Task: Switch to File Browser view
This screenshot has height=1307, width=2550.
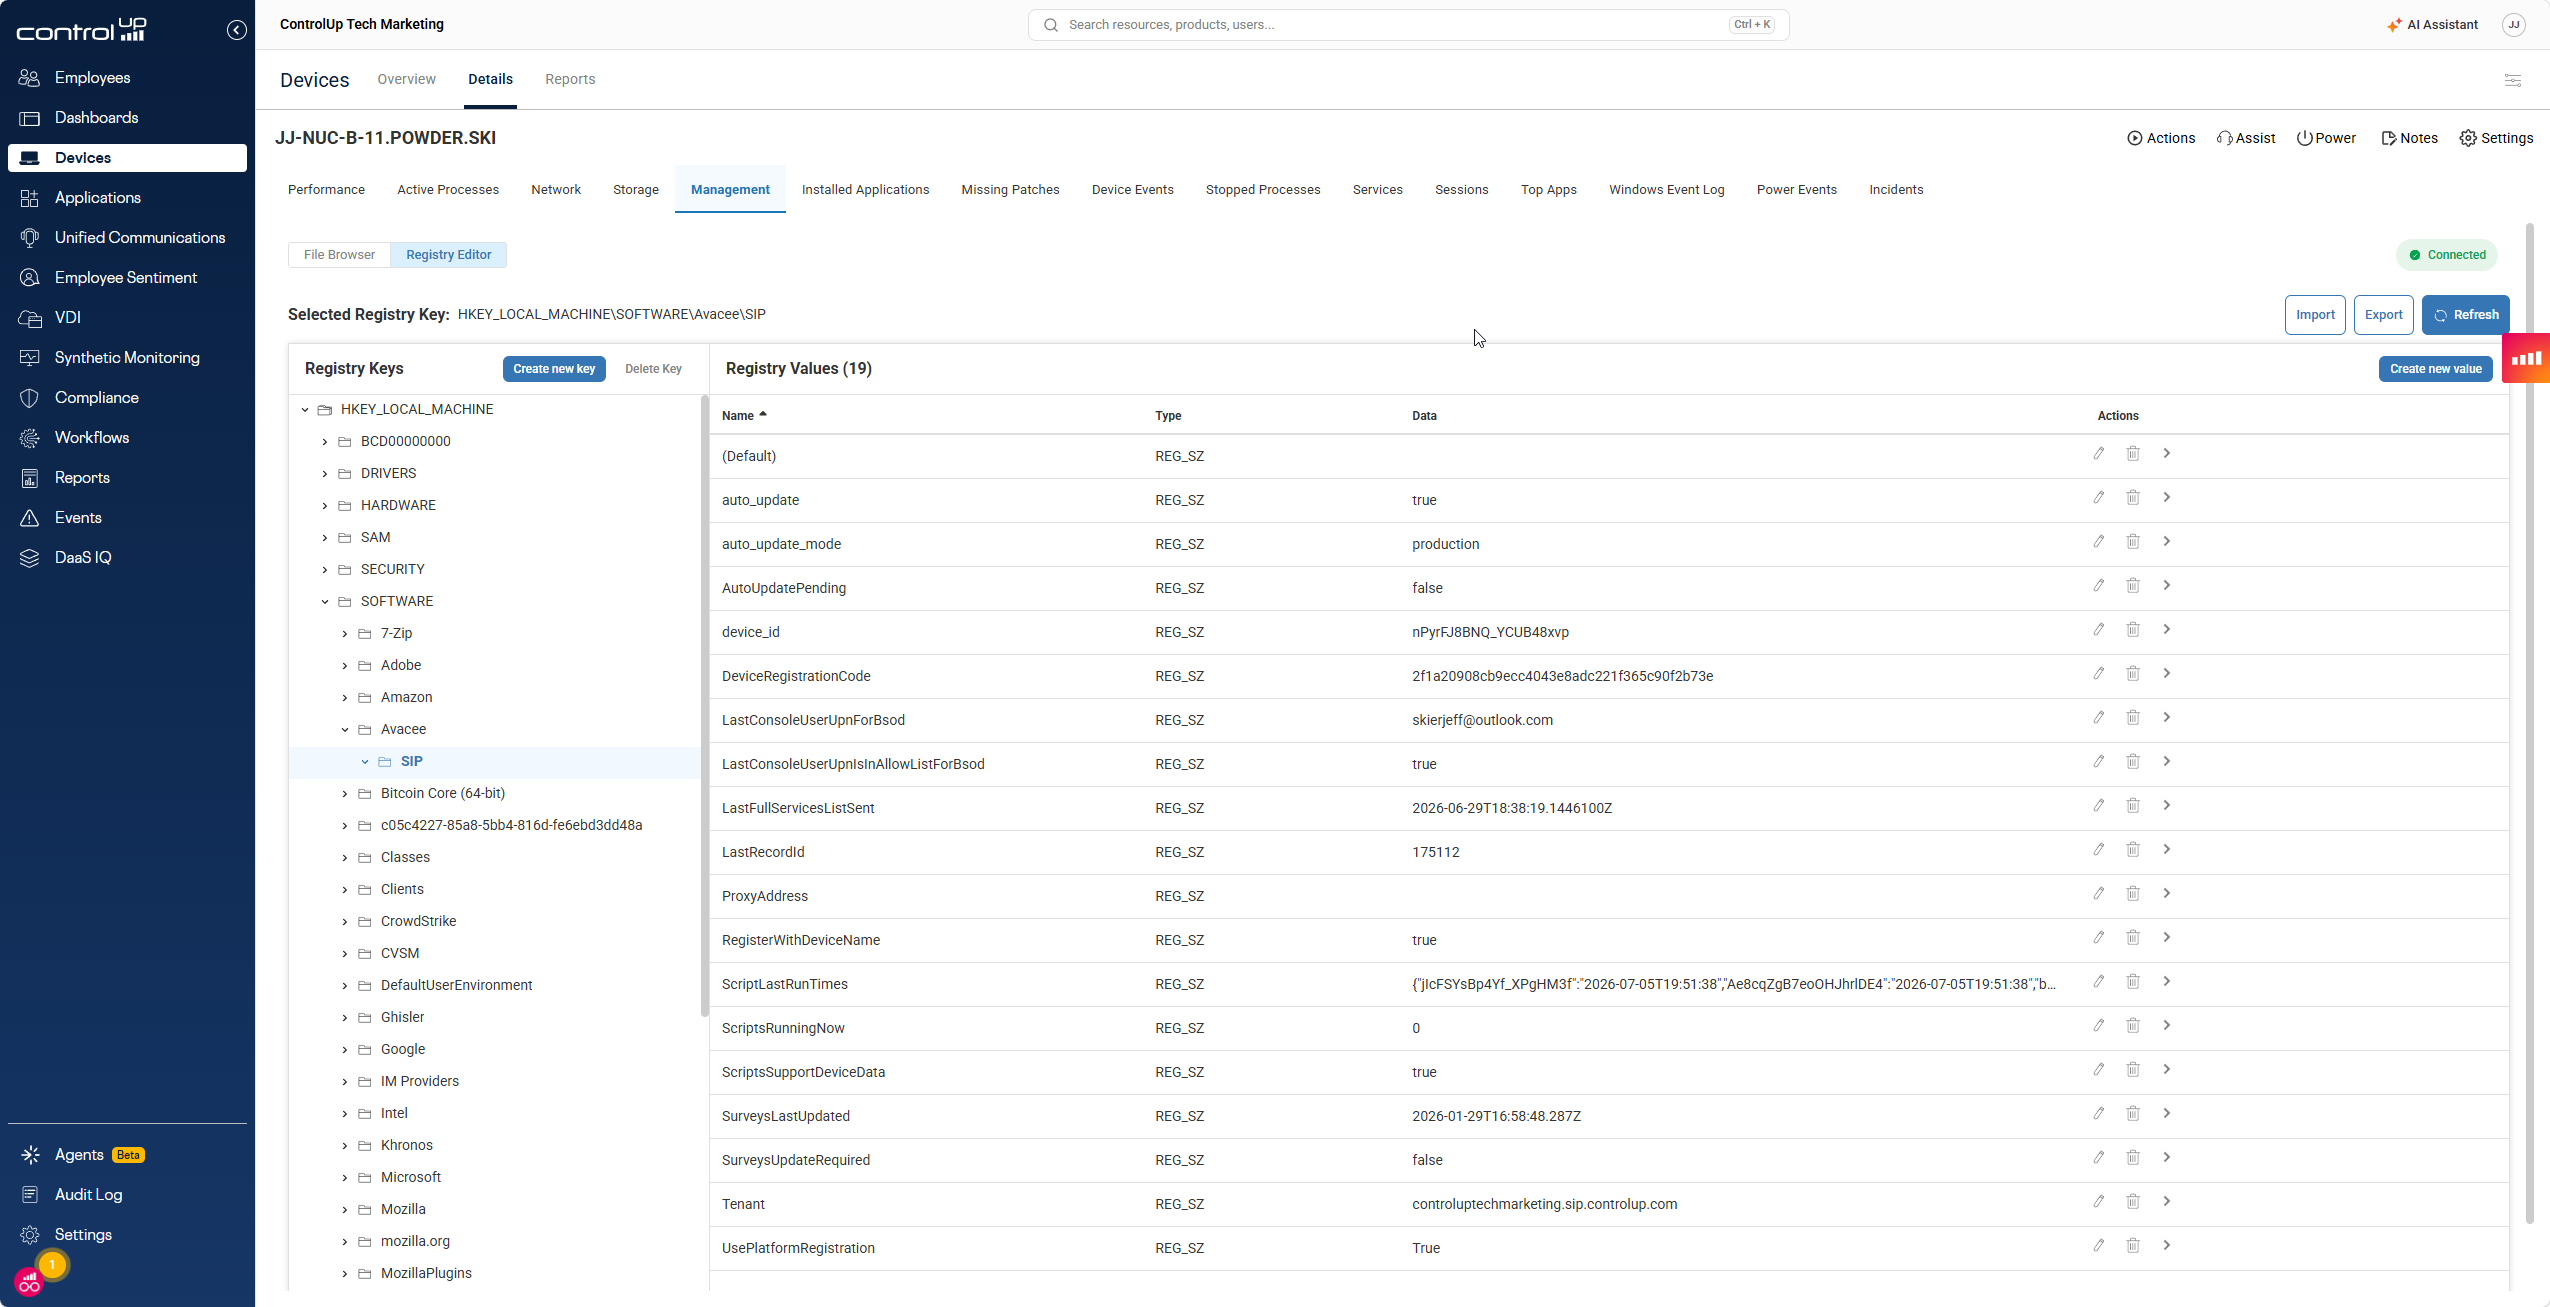Action: coord(339,255)
